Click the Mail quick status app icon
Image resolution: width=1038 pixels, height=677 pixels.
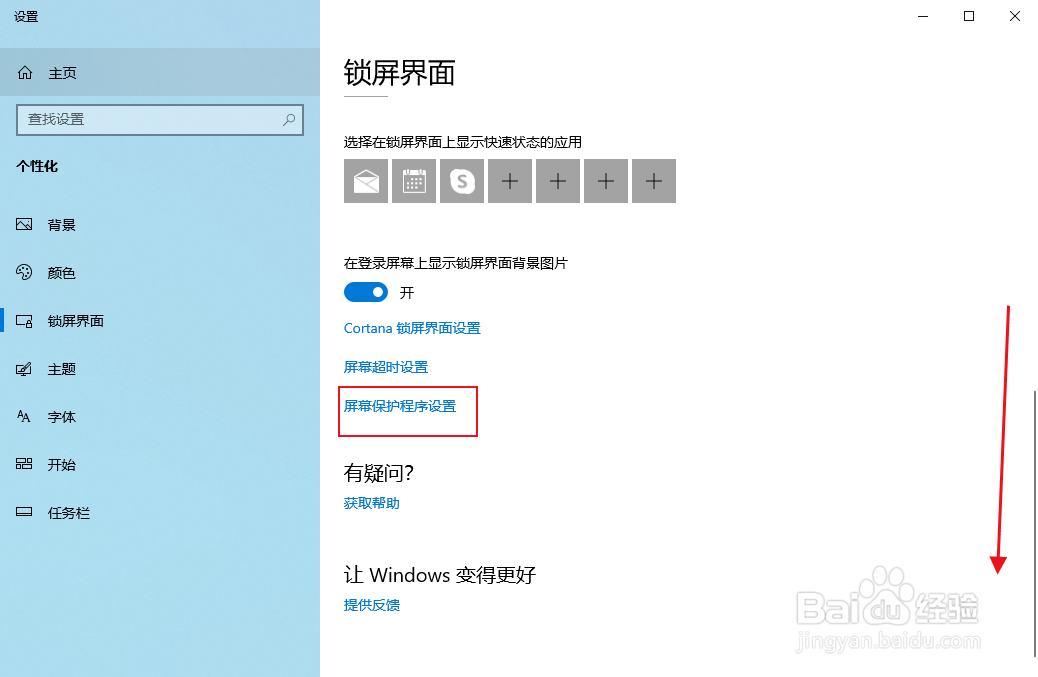(365, 181)
